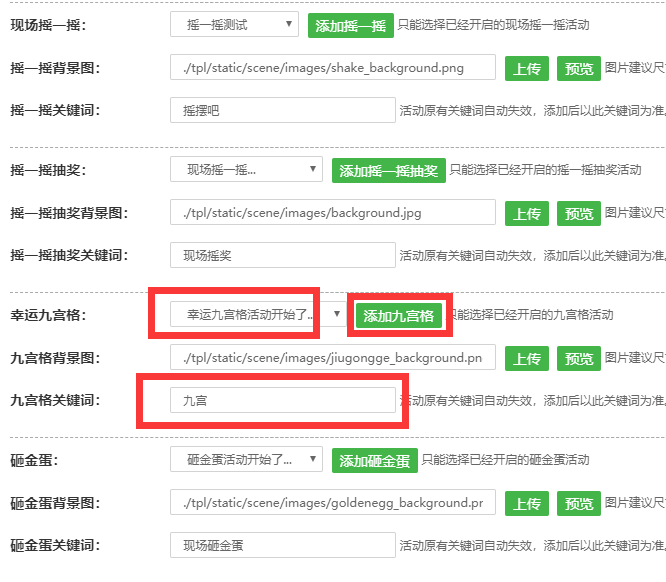Click 预览 beside 九宫格背景图
This screenshot has height=582, width=666.
pos(579,359)
